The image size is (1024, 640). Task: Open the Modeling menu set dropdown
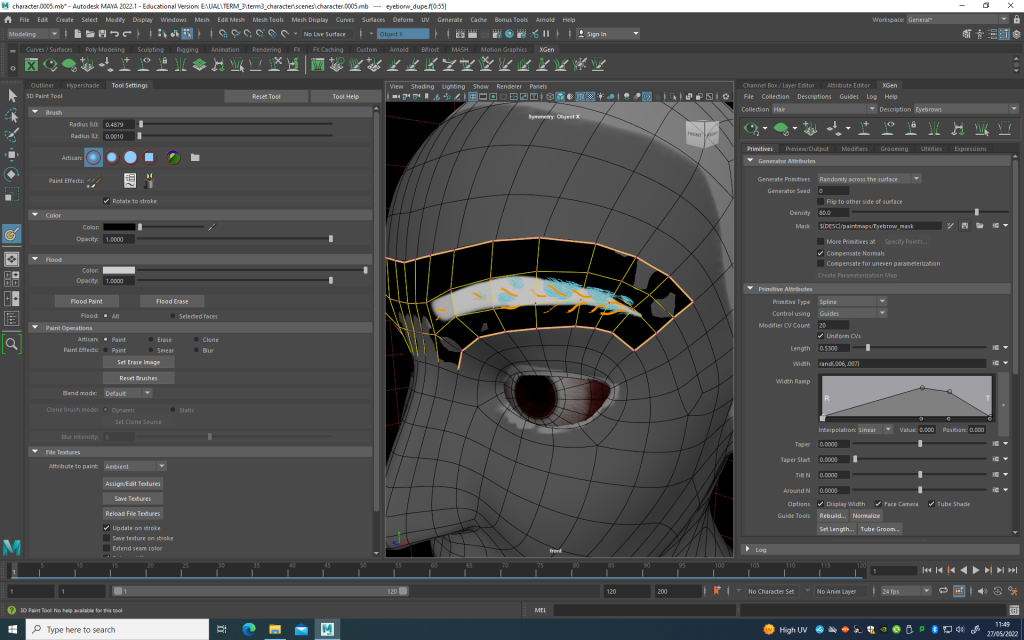click(x=33, y=34)
